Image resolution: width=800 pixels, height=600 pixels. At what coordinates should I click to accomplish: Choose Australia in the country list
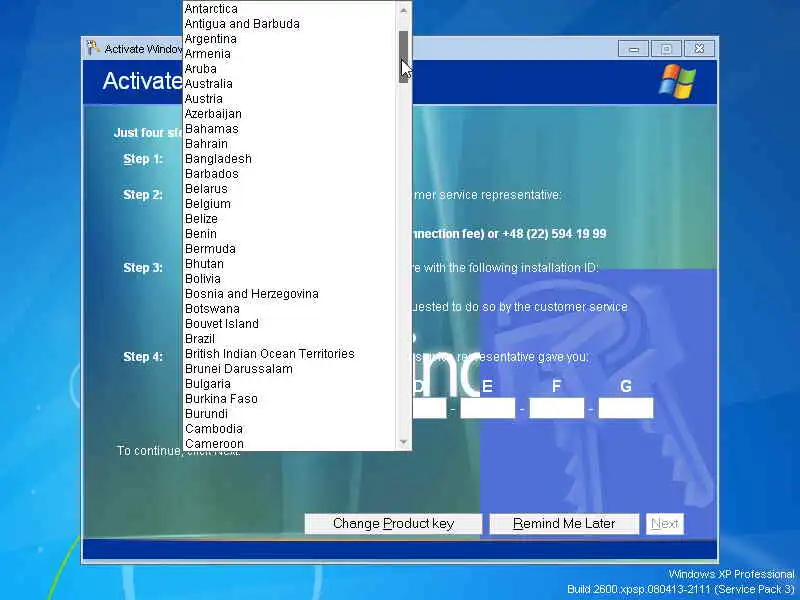click(289, 84)
